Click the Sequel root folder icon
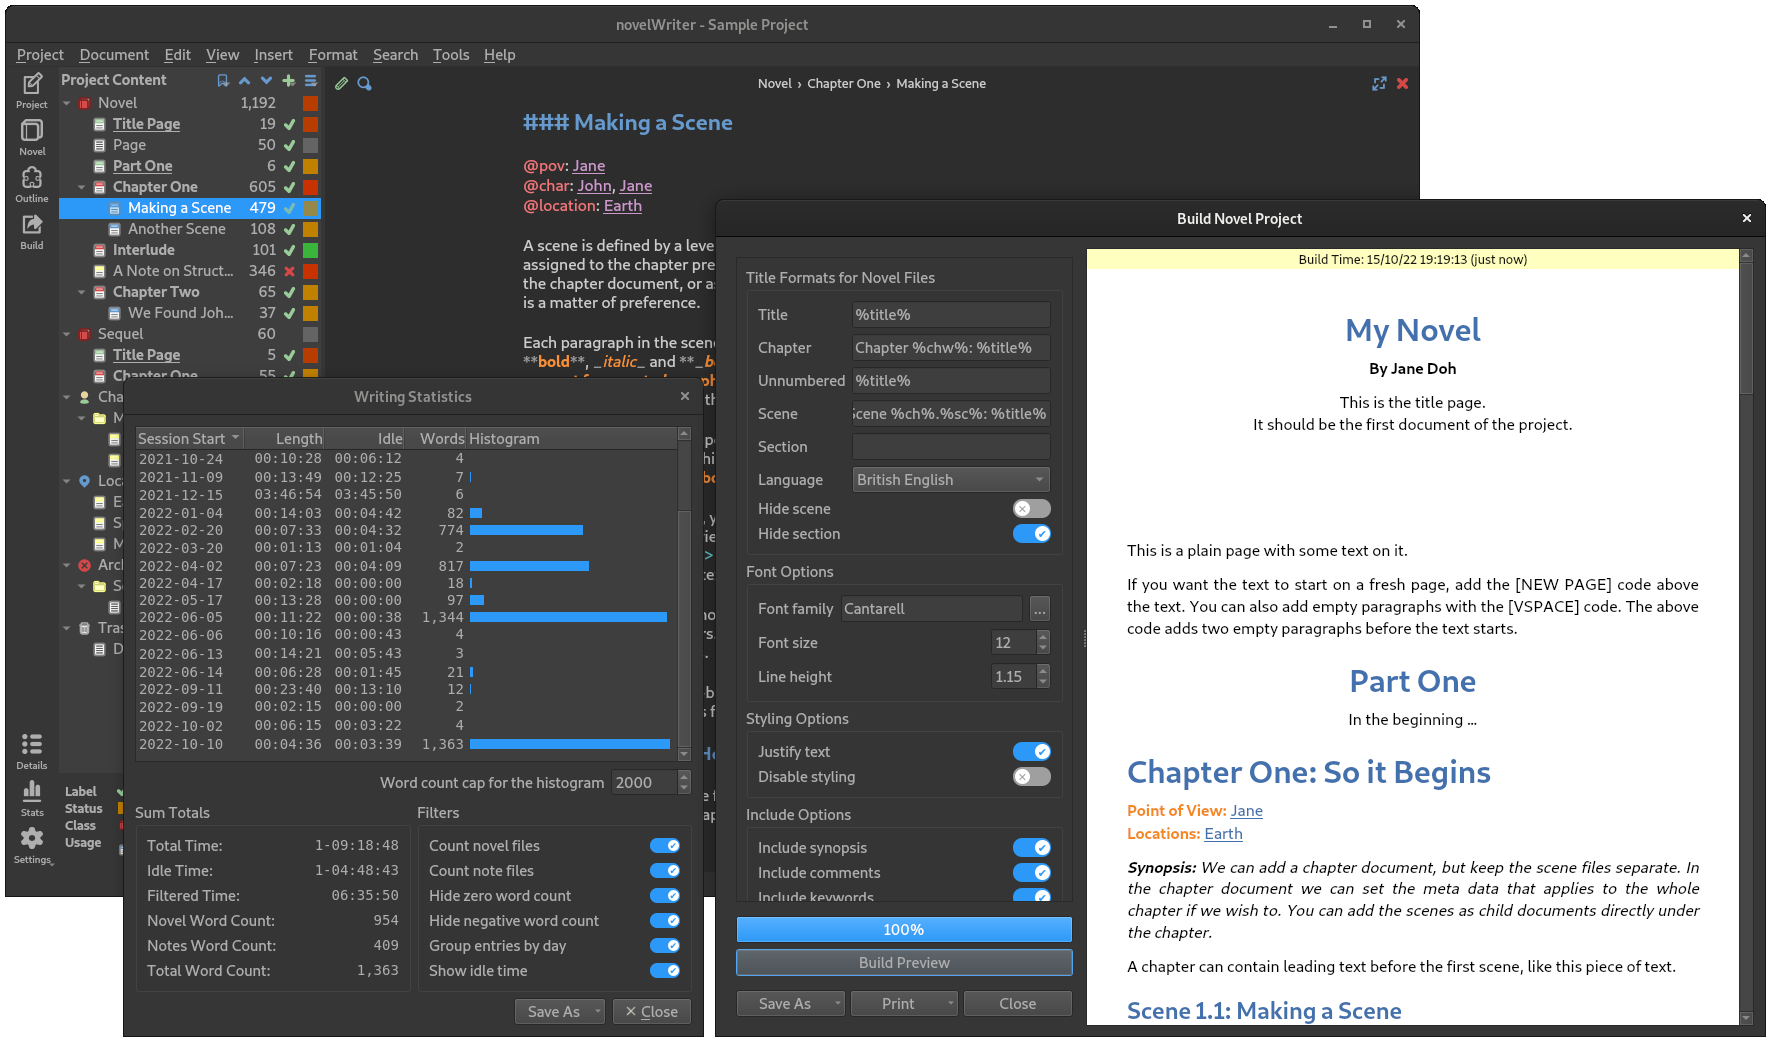 click(x=84, y=334)
